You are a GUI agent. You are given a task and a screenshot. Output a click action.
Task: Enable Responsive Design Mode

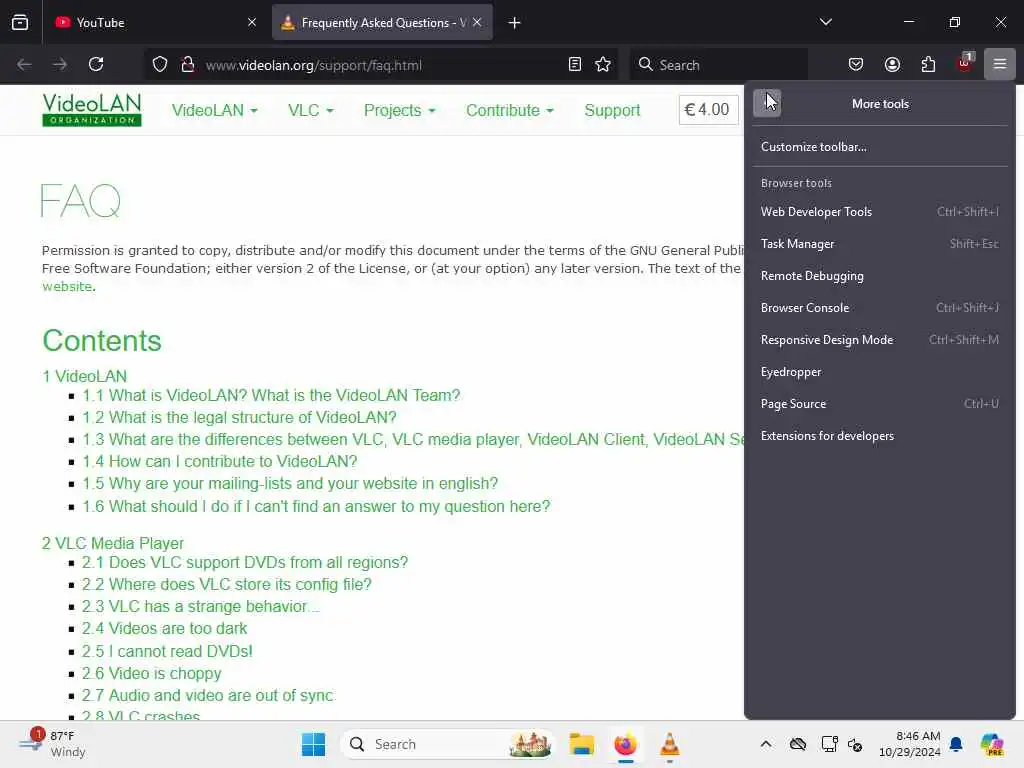pos(880,340)
